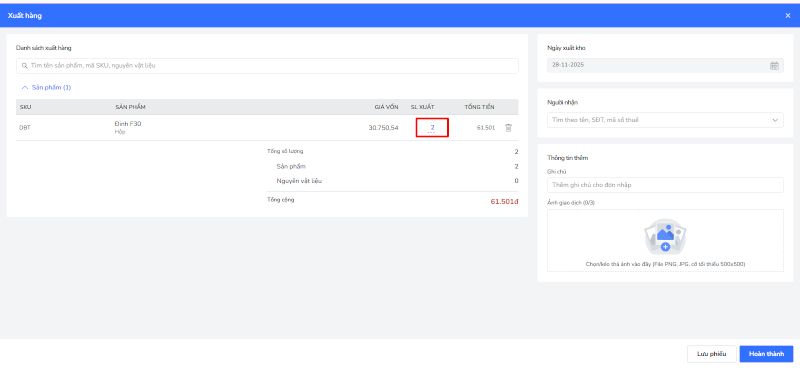Click the Tổng cộng amount 61.501đ
Viewport: 800px width, 368px height.
(504, 202)
